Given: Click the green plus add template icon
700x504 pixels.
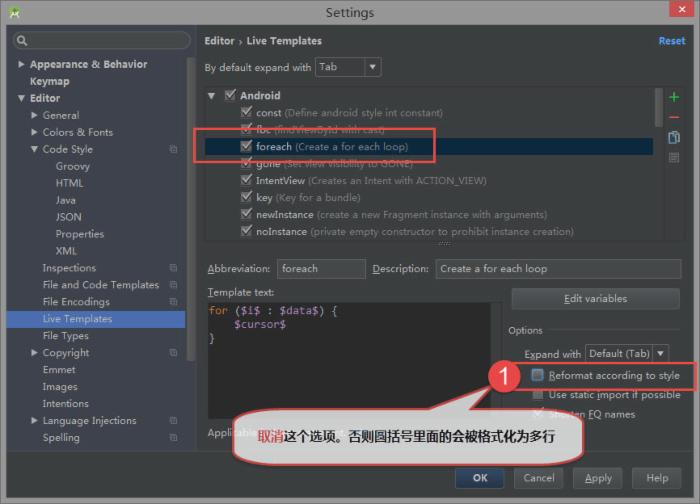Looking at the screenshot, I should coord(674,97).
